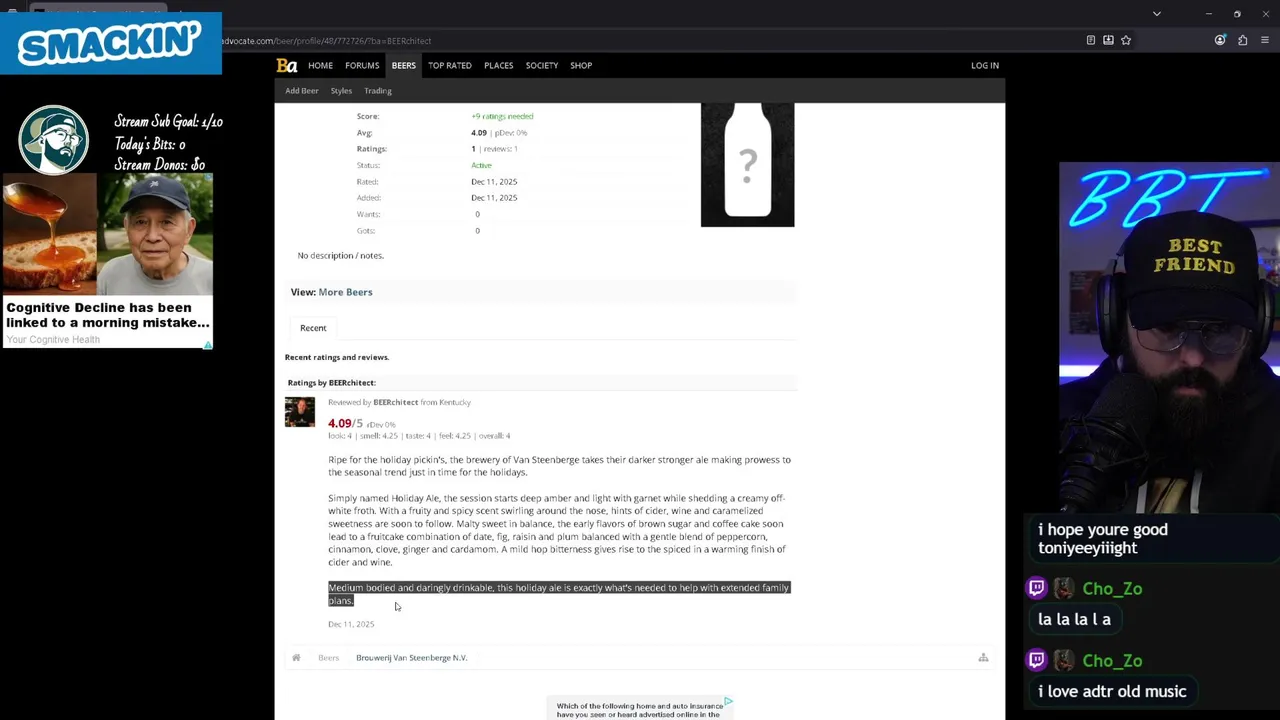Image resolution: width=1280 pixels, height=720 pixels.
Task: Click 'Ratings by BEERchitect:' heading
Action: coord(331,383)
